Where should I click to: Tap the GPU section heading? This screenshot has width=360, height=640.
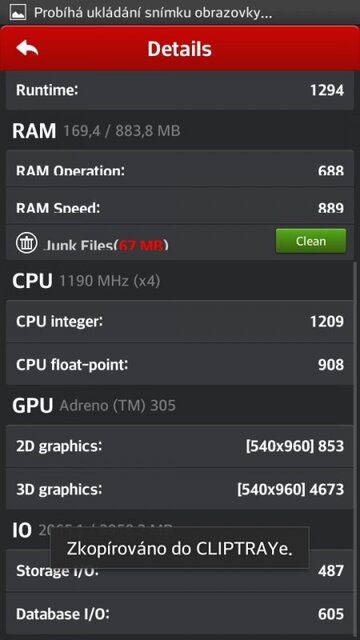[33, 405]
